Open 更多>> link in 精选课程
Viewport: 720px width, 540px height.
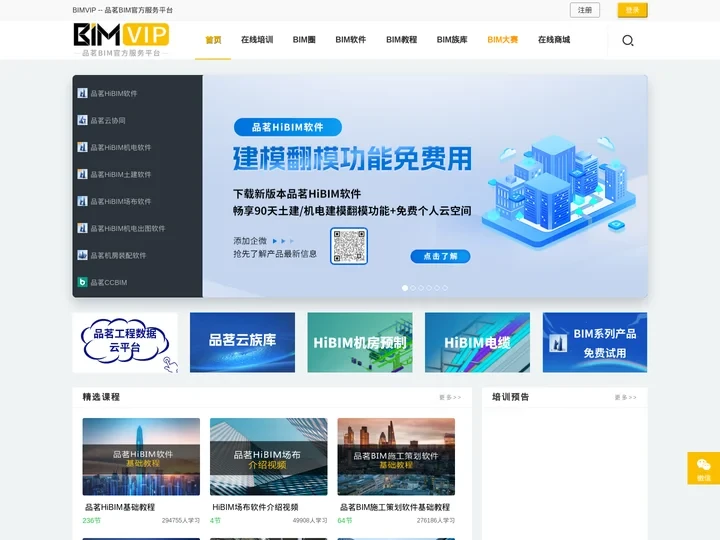point(450,398)
